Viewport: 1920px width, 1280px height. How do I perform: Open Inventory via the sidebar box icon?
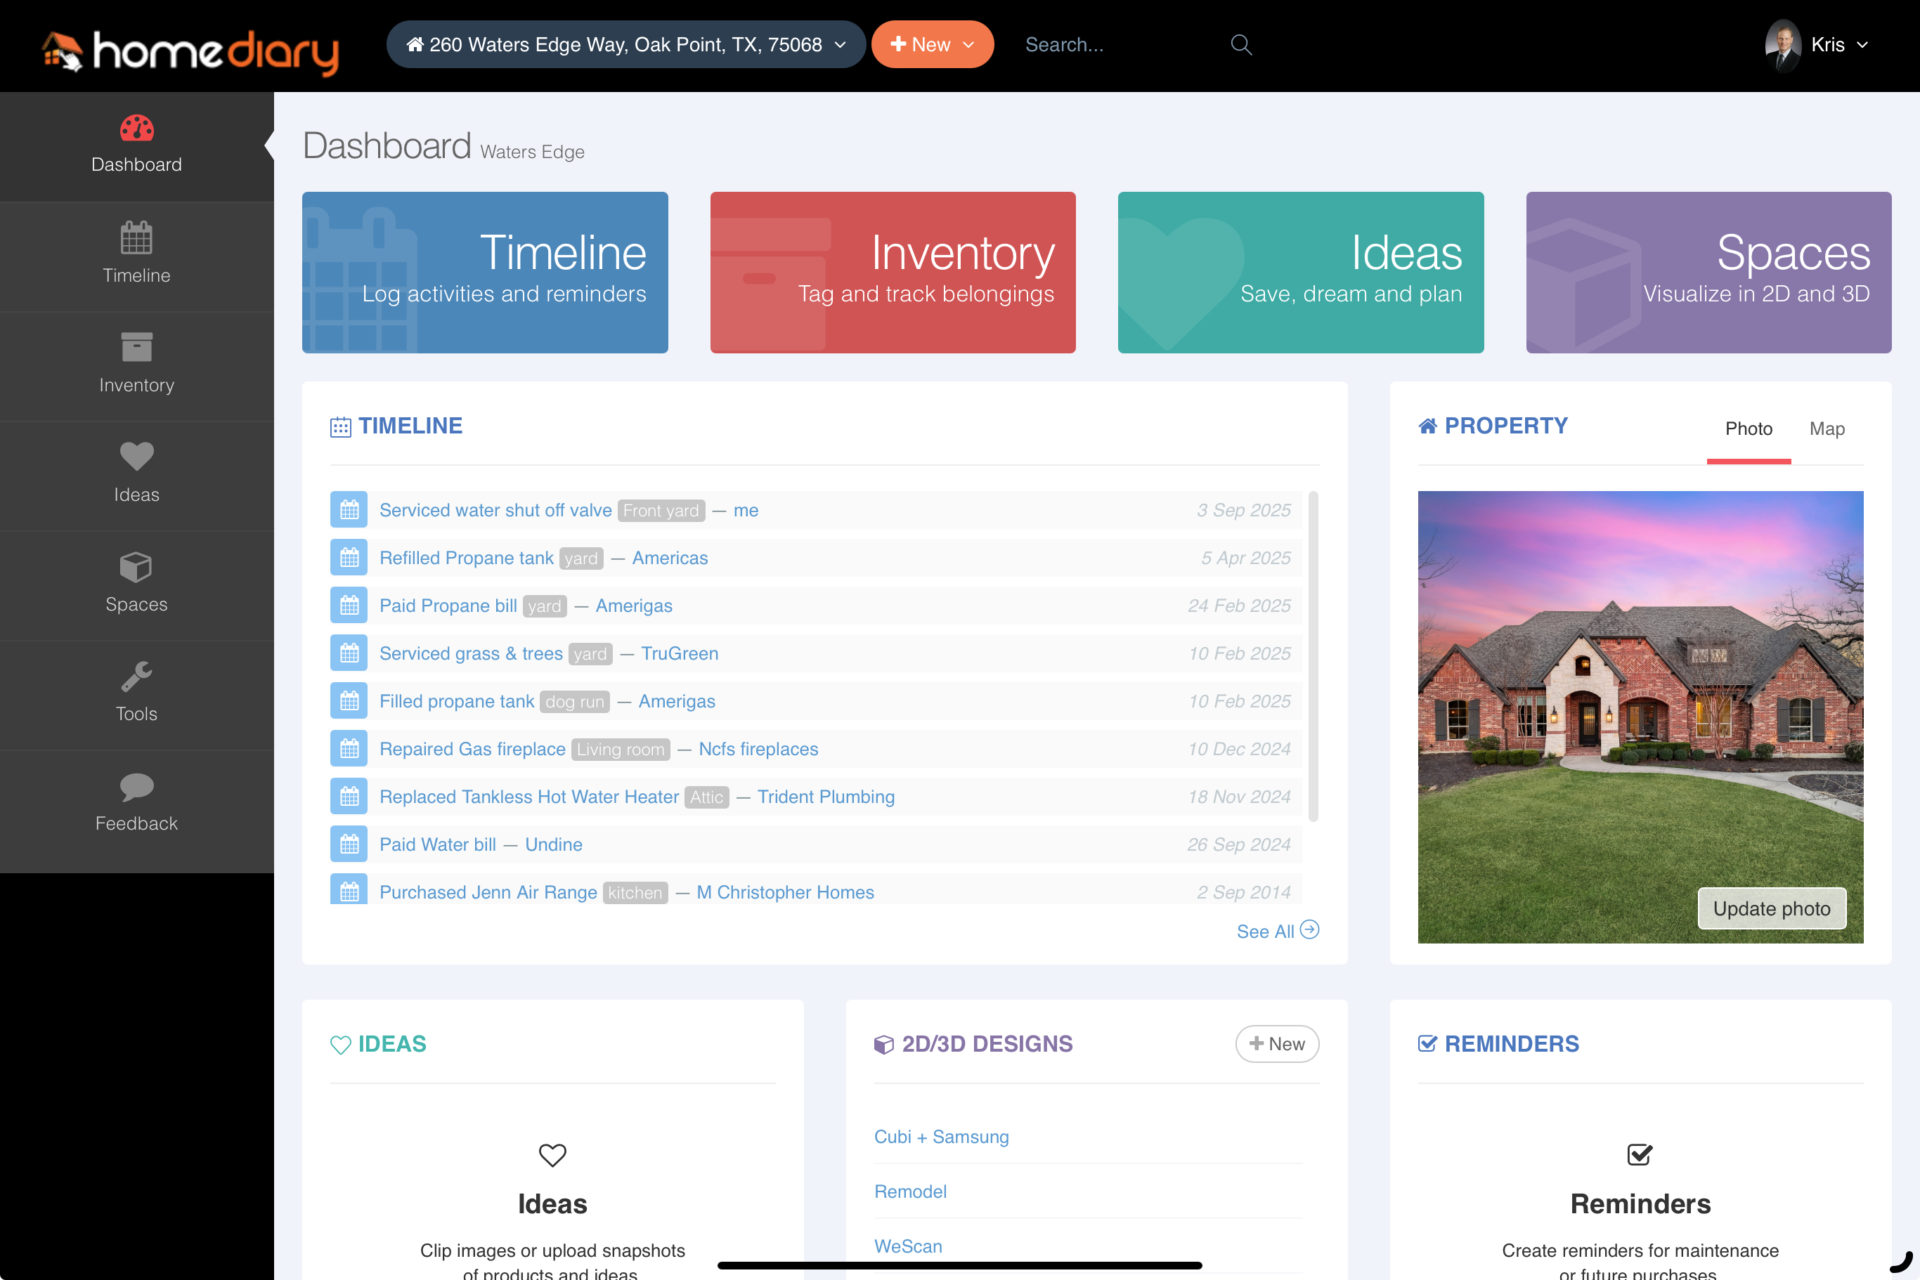[x=137, y=347]
